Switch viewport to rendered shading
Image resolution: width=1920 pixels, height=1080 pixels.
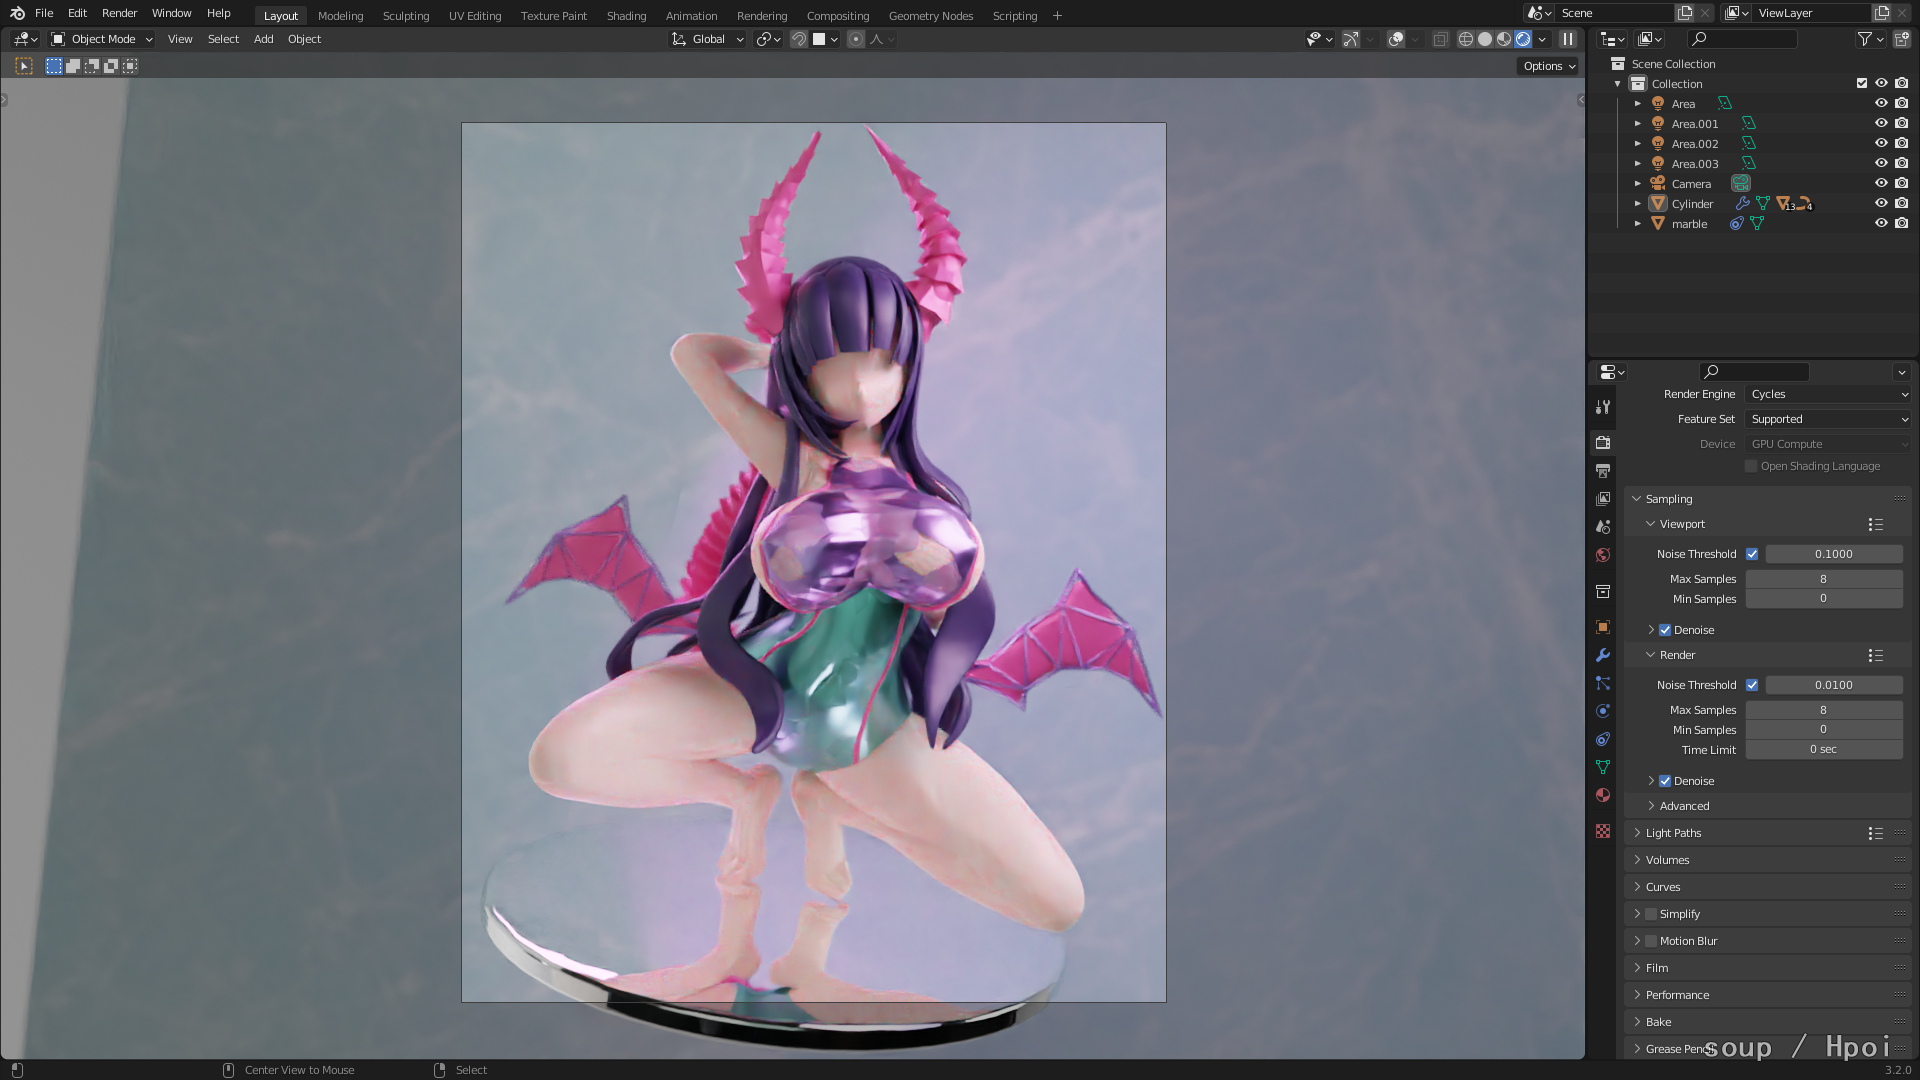[1523, 39]
